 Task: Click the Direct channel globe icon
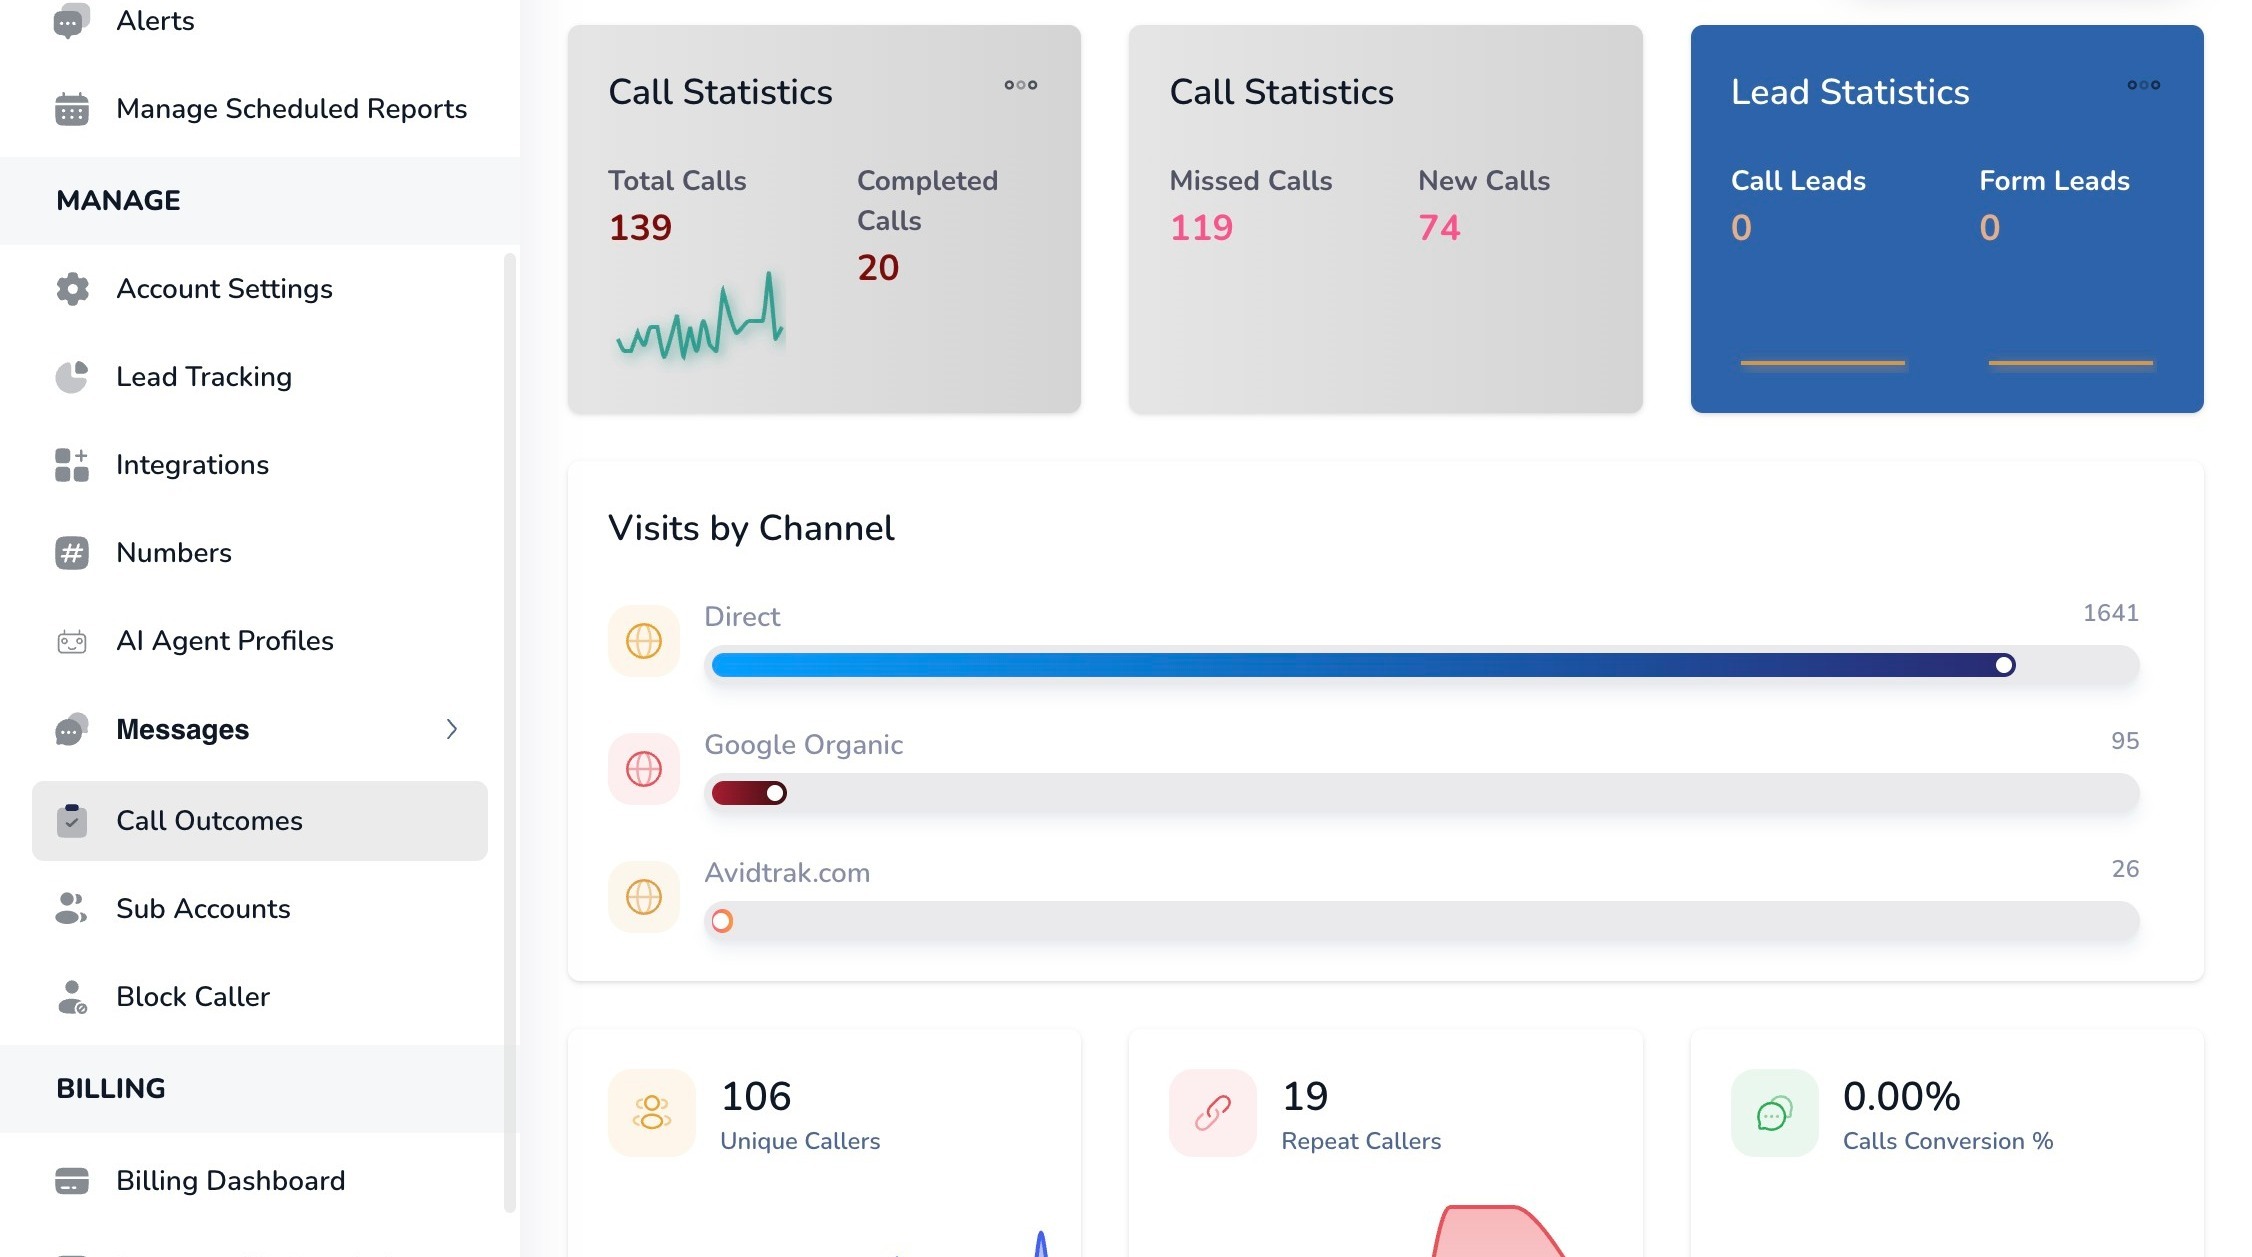644,641
